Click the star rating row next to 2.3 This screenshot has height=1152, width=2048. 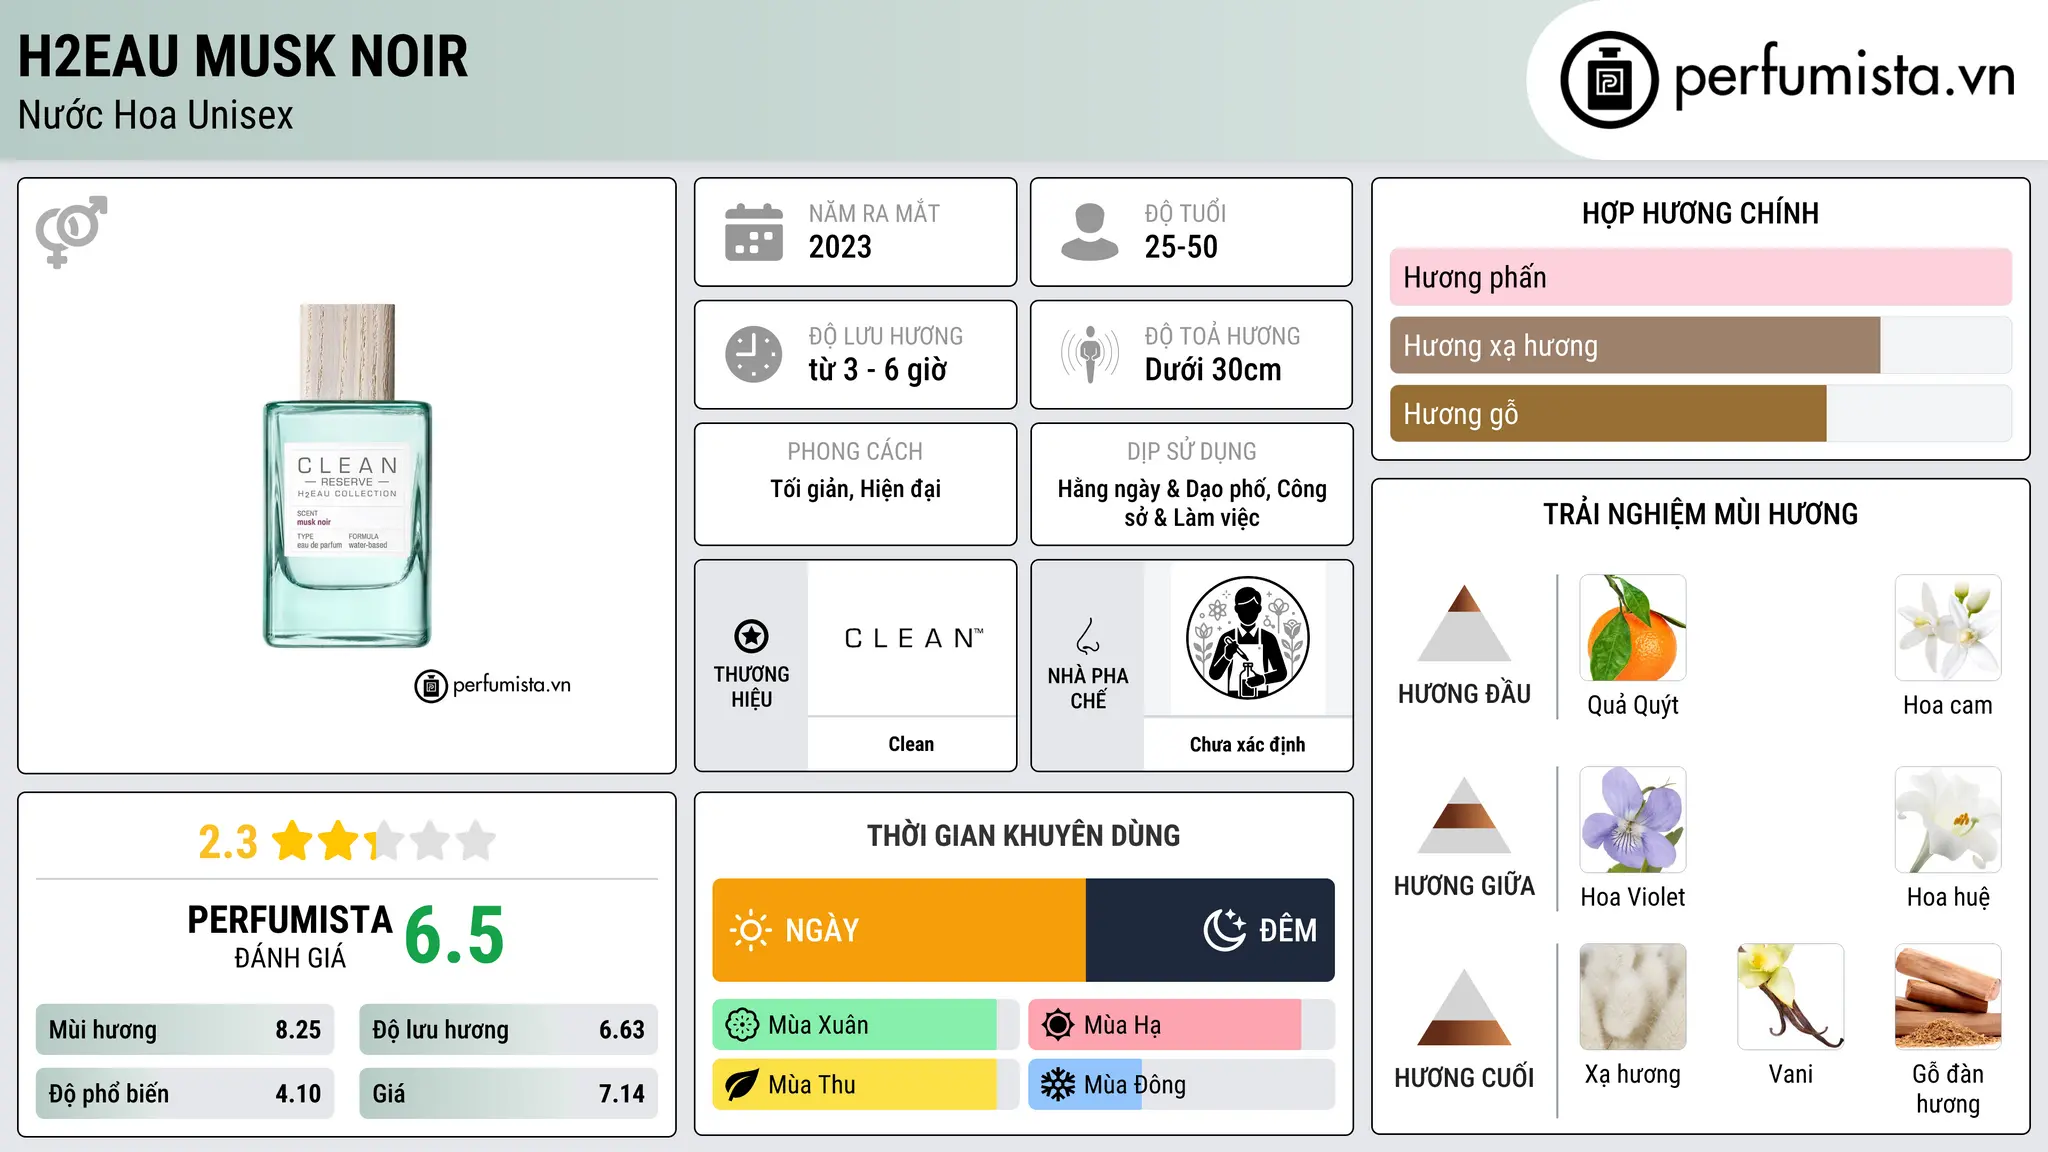[383, 841]
